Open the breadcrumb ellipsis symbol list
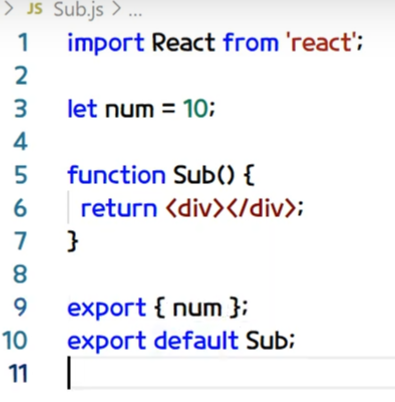The width and height of the screenshot is (395, 402). click(x=135, y=13)
